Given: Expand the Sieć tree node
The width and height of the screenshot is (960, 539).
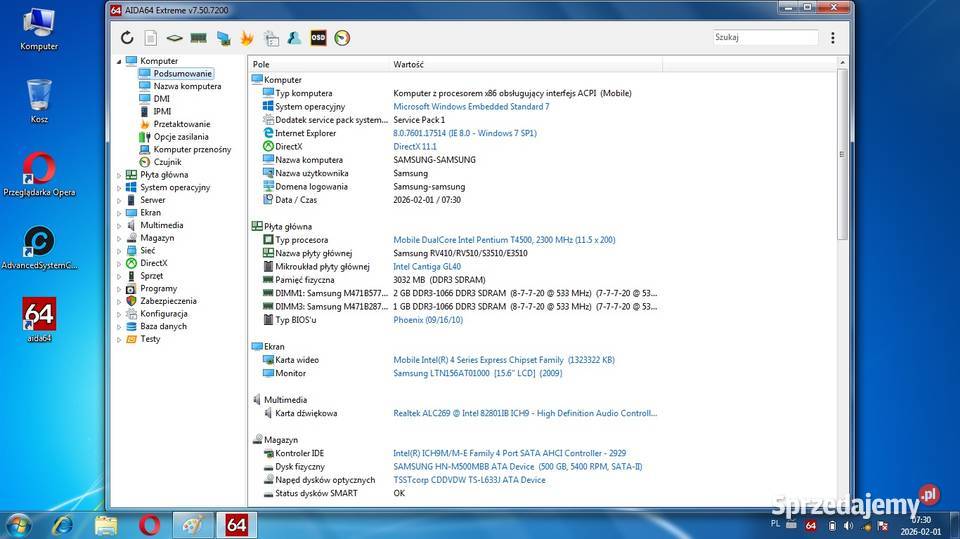Looking at the screenshot, I should 119,251.
